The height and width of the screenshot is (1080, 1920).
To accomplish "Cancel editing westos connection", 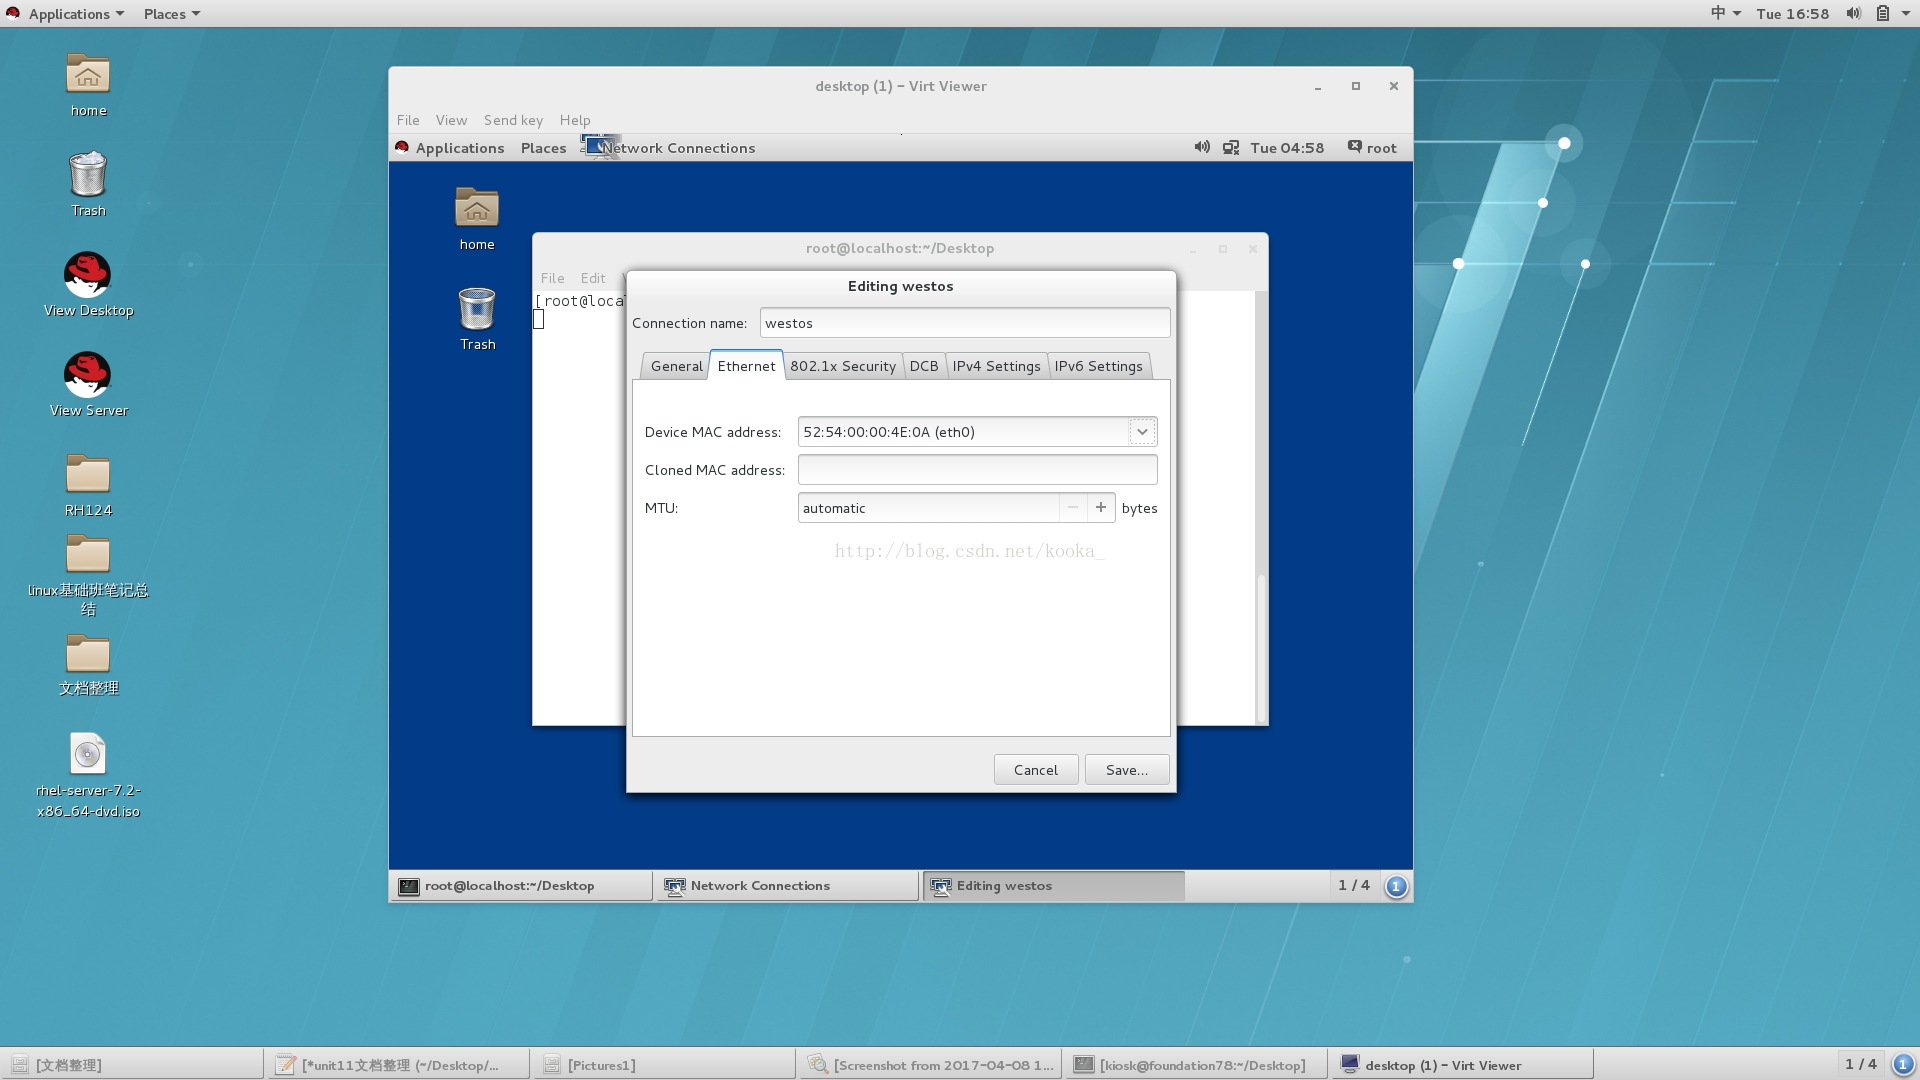I will [1036, 770].
